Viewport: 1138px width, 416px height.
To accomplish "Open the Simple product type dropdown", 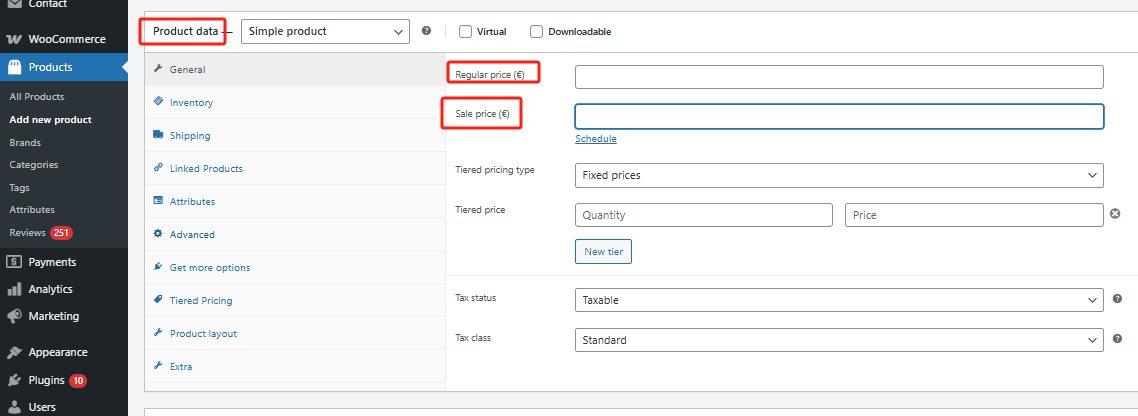I will point(325,32).
